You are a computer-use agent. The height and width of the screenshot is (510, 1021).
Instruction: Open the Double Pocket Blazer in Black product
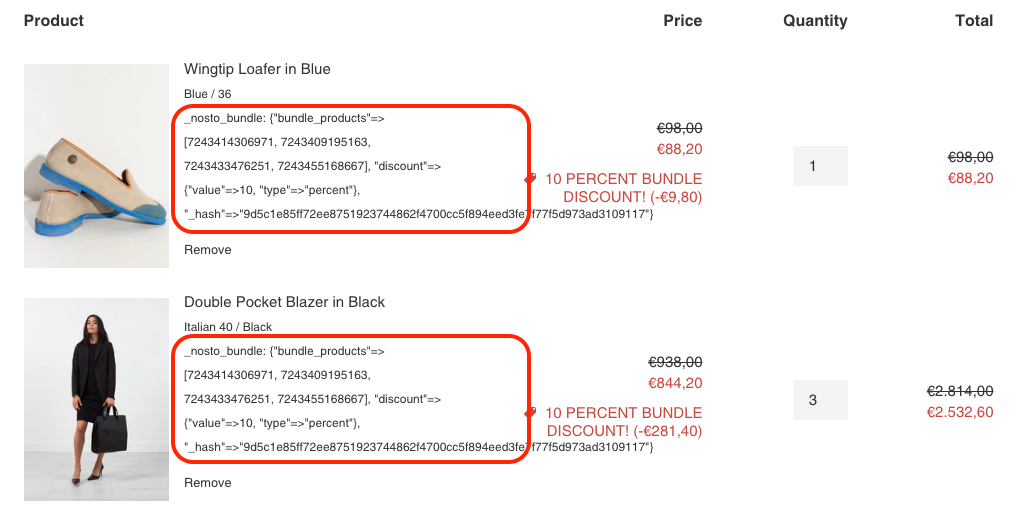click(x=284, y=302)
